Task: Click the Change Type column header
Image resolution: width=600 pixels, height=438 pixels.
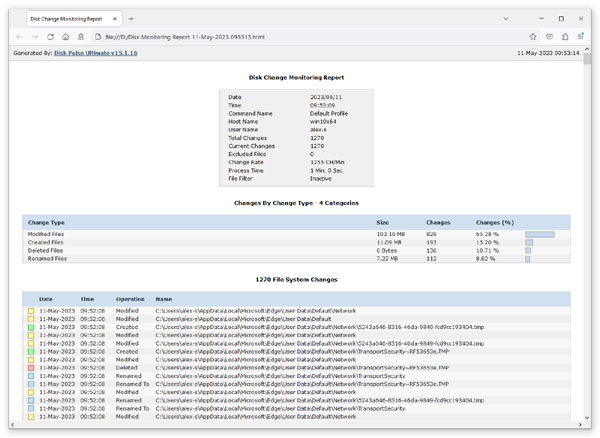Action: pyautogui.click(x=46, y=223)
